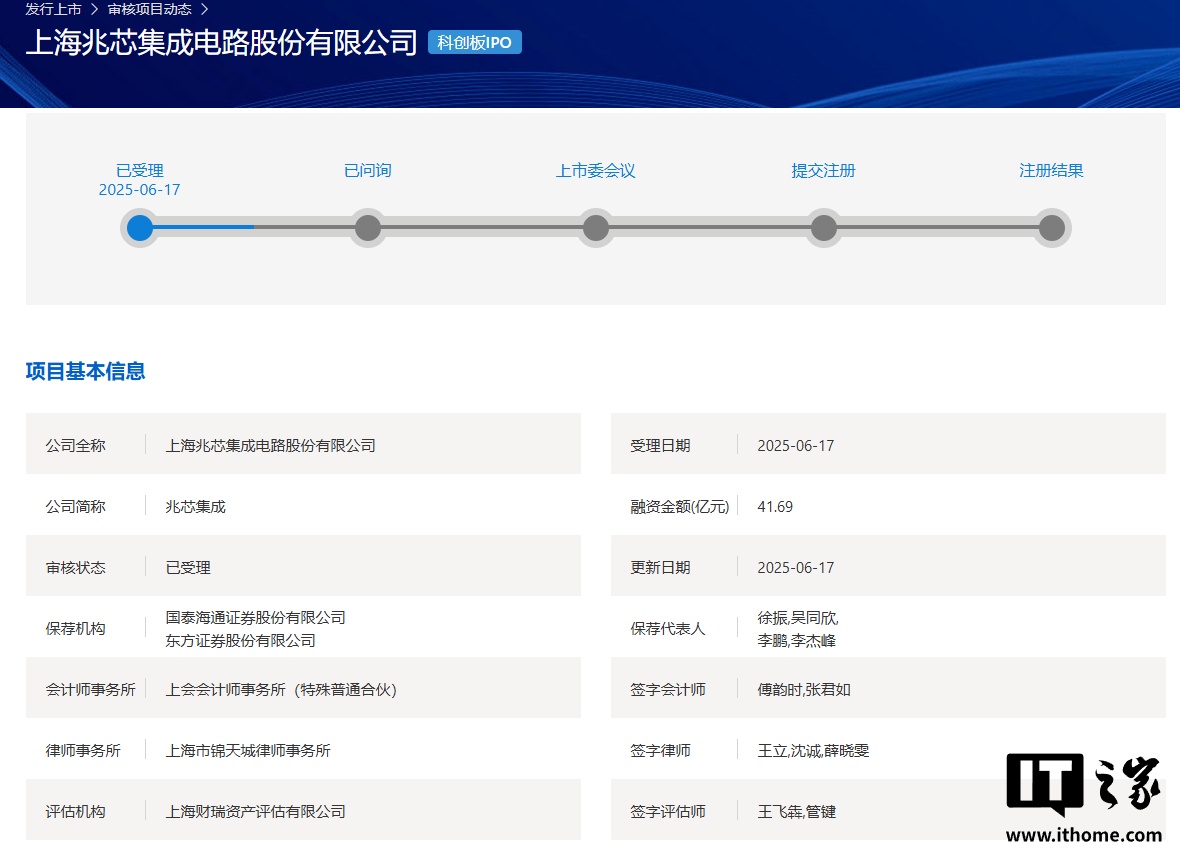This screenshot has width=1180, height=857.
Task: Click the representatives 徐振,吴同欣
Action: [798, 618]
